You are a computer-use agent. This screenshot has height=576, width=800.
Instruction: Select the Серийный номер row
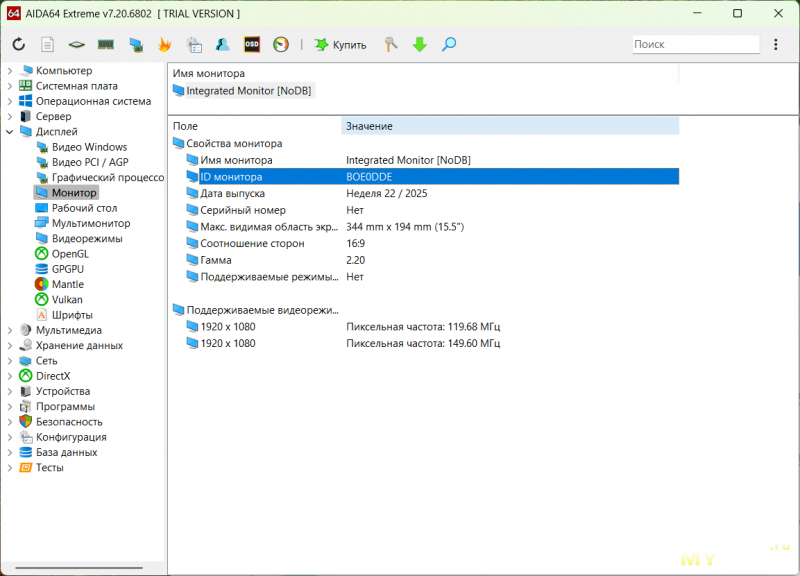[x=243, y=210]
